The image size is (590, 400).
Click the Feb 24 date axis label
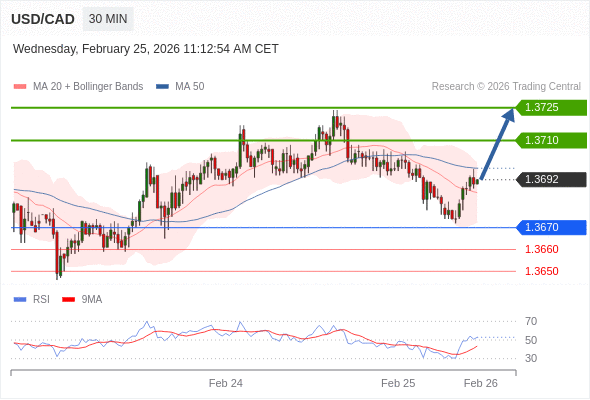tap(226, 383)
